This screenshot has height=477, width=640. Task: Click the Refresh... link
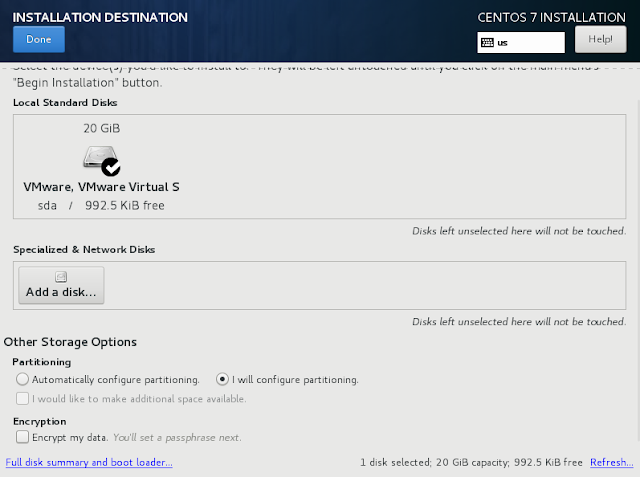pyautogui.click(x=611, y=462)
